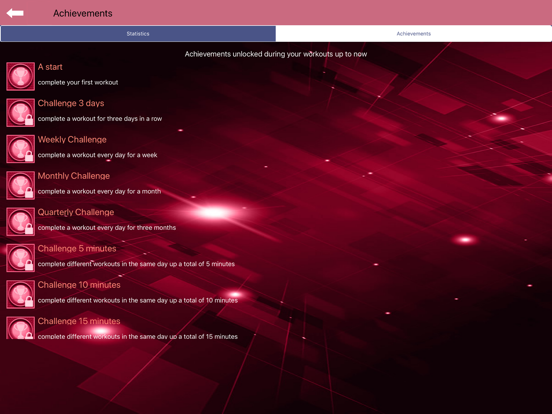Open the Challenge 10 minutes title

[79, 285]
